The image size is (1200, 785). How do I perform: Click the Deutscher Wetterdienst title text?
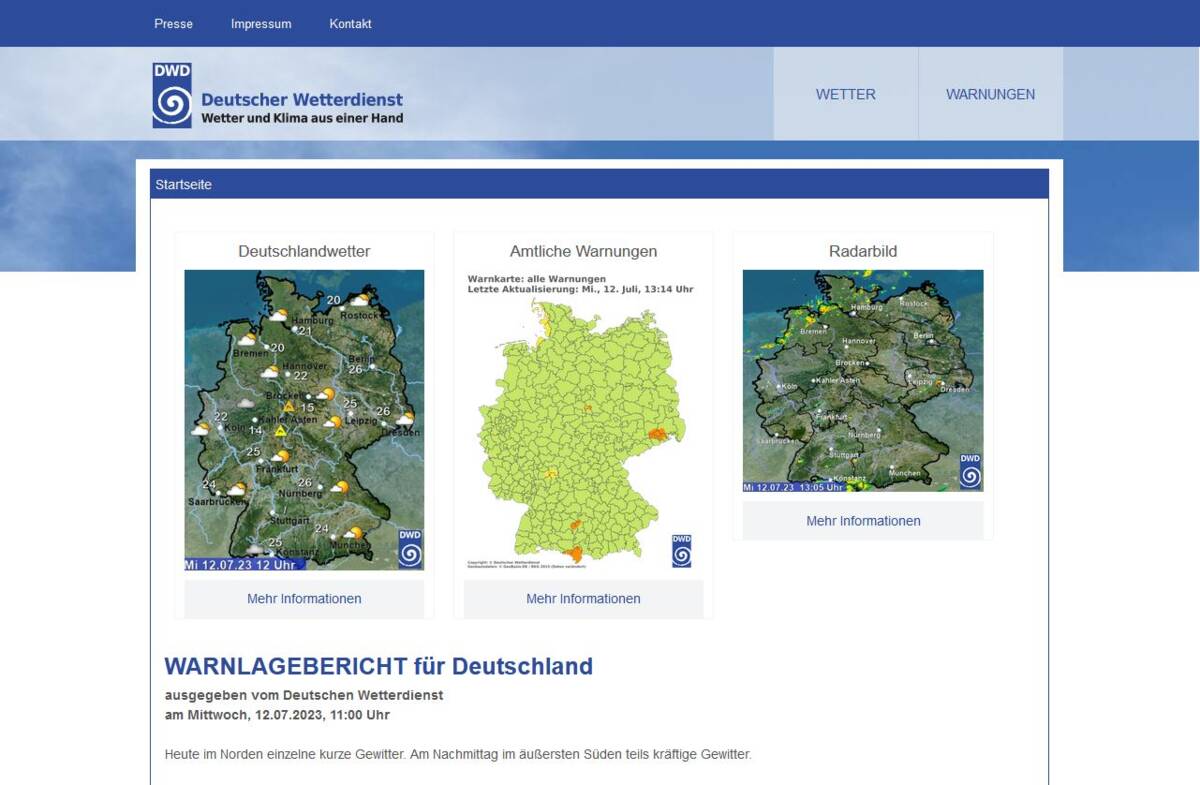(x=302, y=99)
